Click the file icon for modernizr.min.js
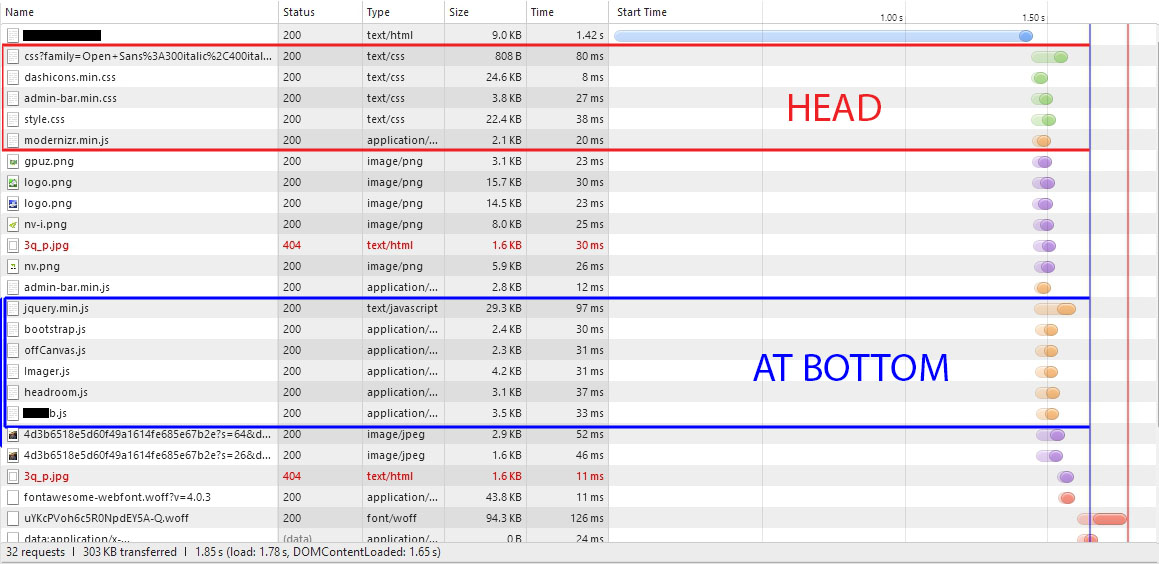 tap(13, 140)
